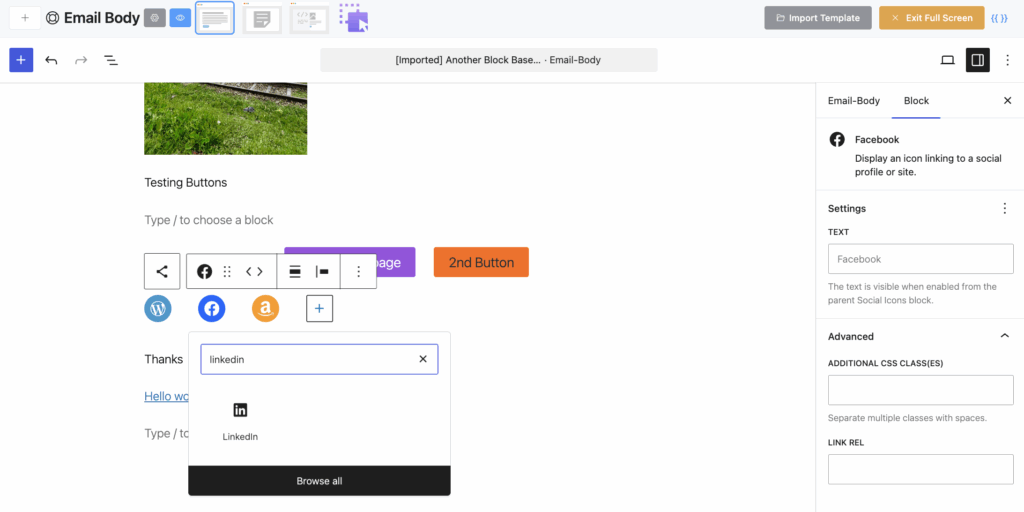1024x512 pixels.
Task: Click the WordPress social icon
Action: pos(158,309)
